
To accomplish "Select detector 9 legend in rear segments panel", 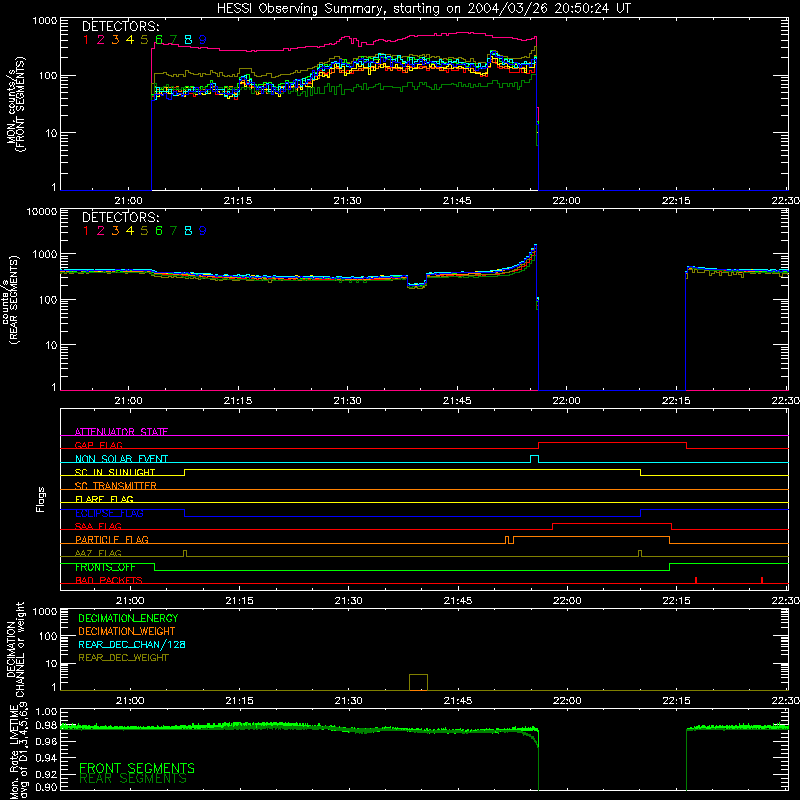I will coord(203,231).
